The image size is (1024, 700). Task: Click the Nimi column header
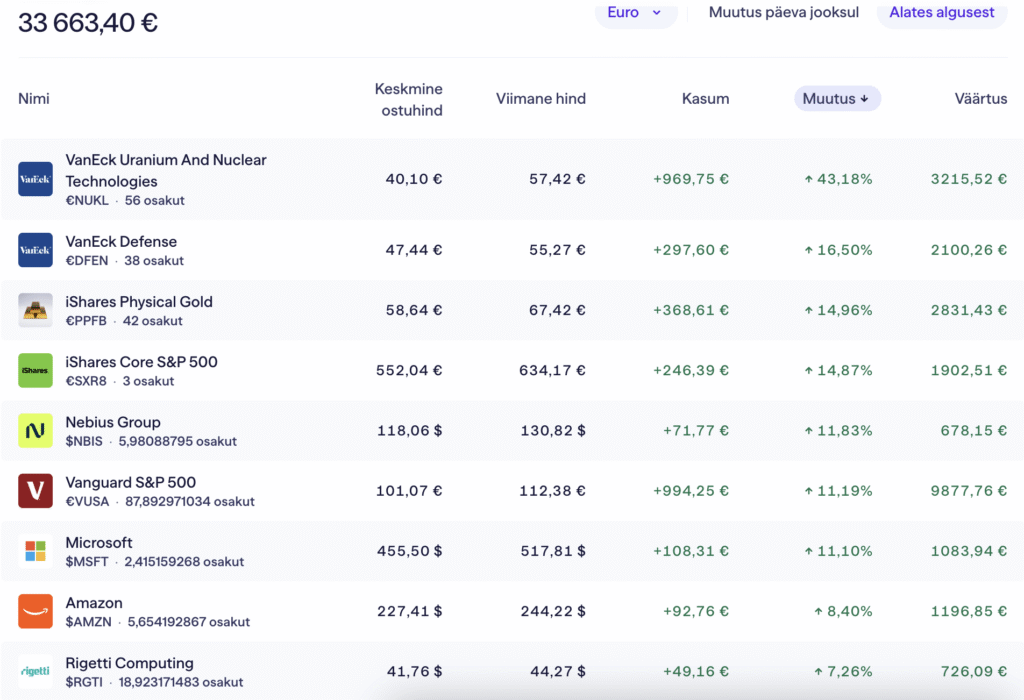(x=34, y=99)
